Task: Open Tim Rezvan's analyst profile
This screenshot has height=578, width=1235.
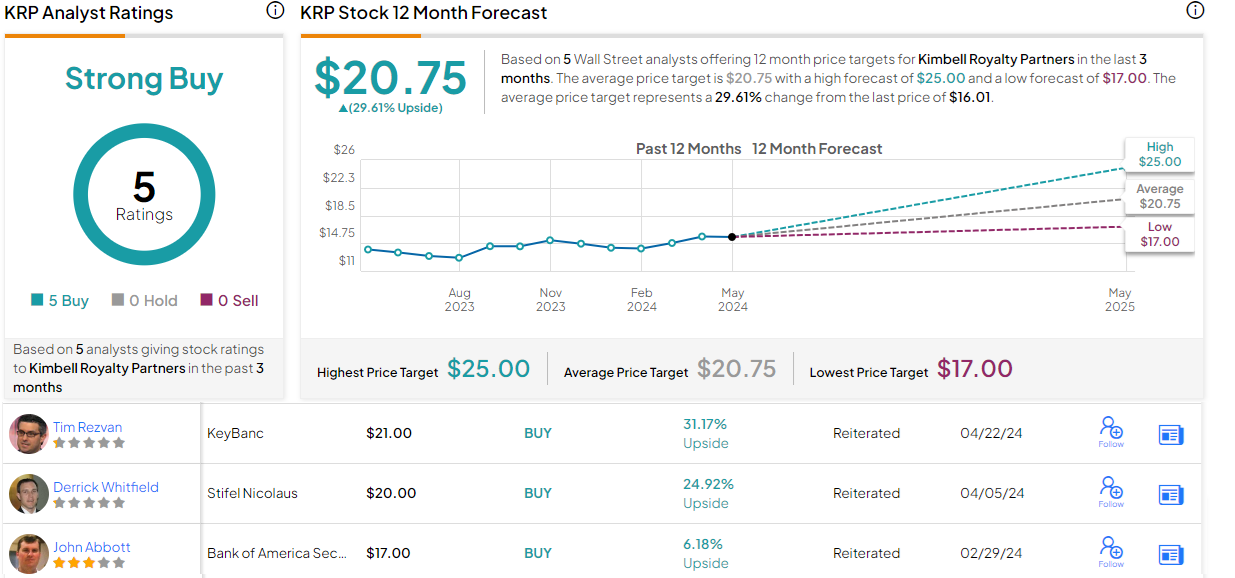Action: 87,427
